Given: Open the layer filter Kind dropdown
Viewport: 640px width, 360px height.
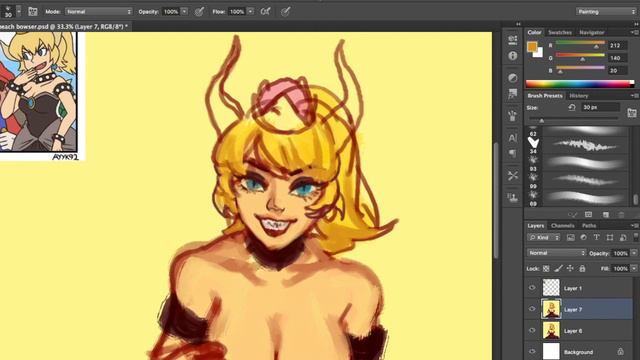Looking at the screenshot, I should [x=544, y=238].
